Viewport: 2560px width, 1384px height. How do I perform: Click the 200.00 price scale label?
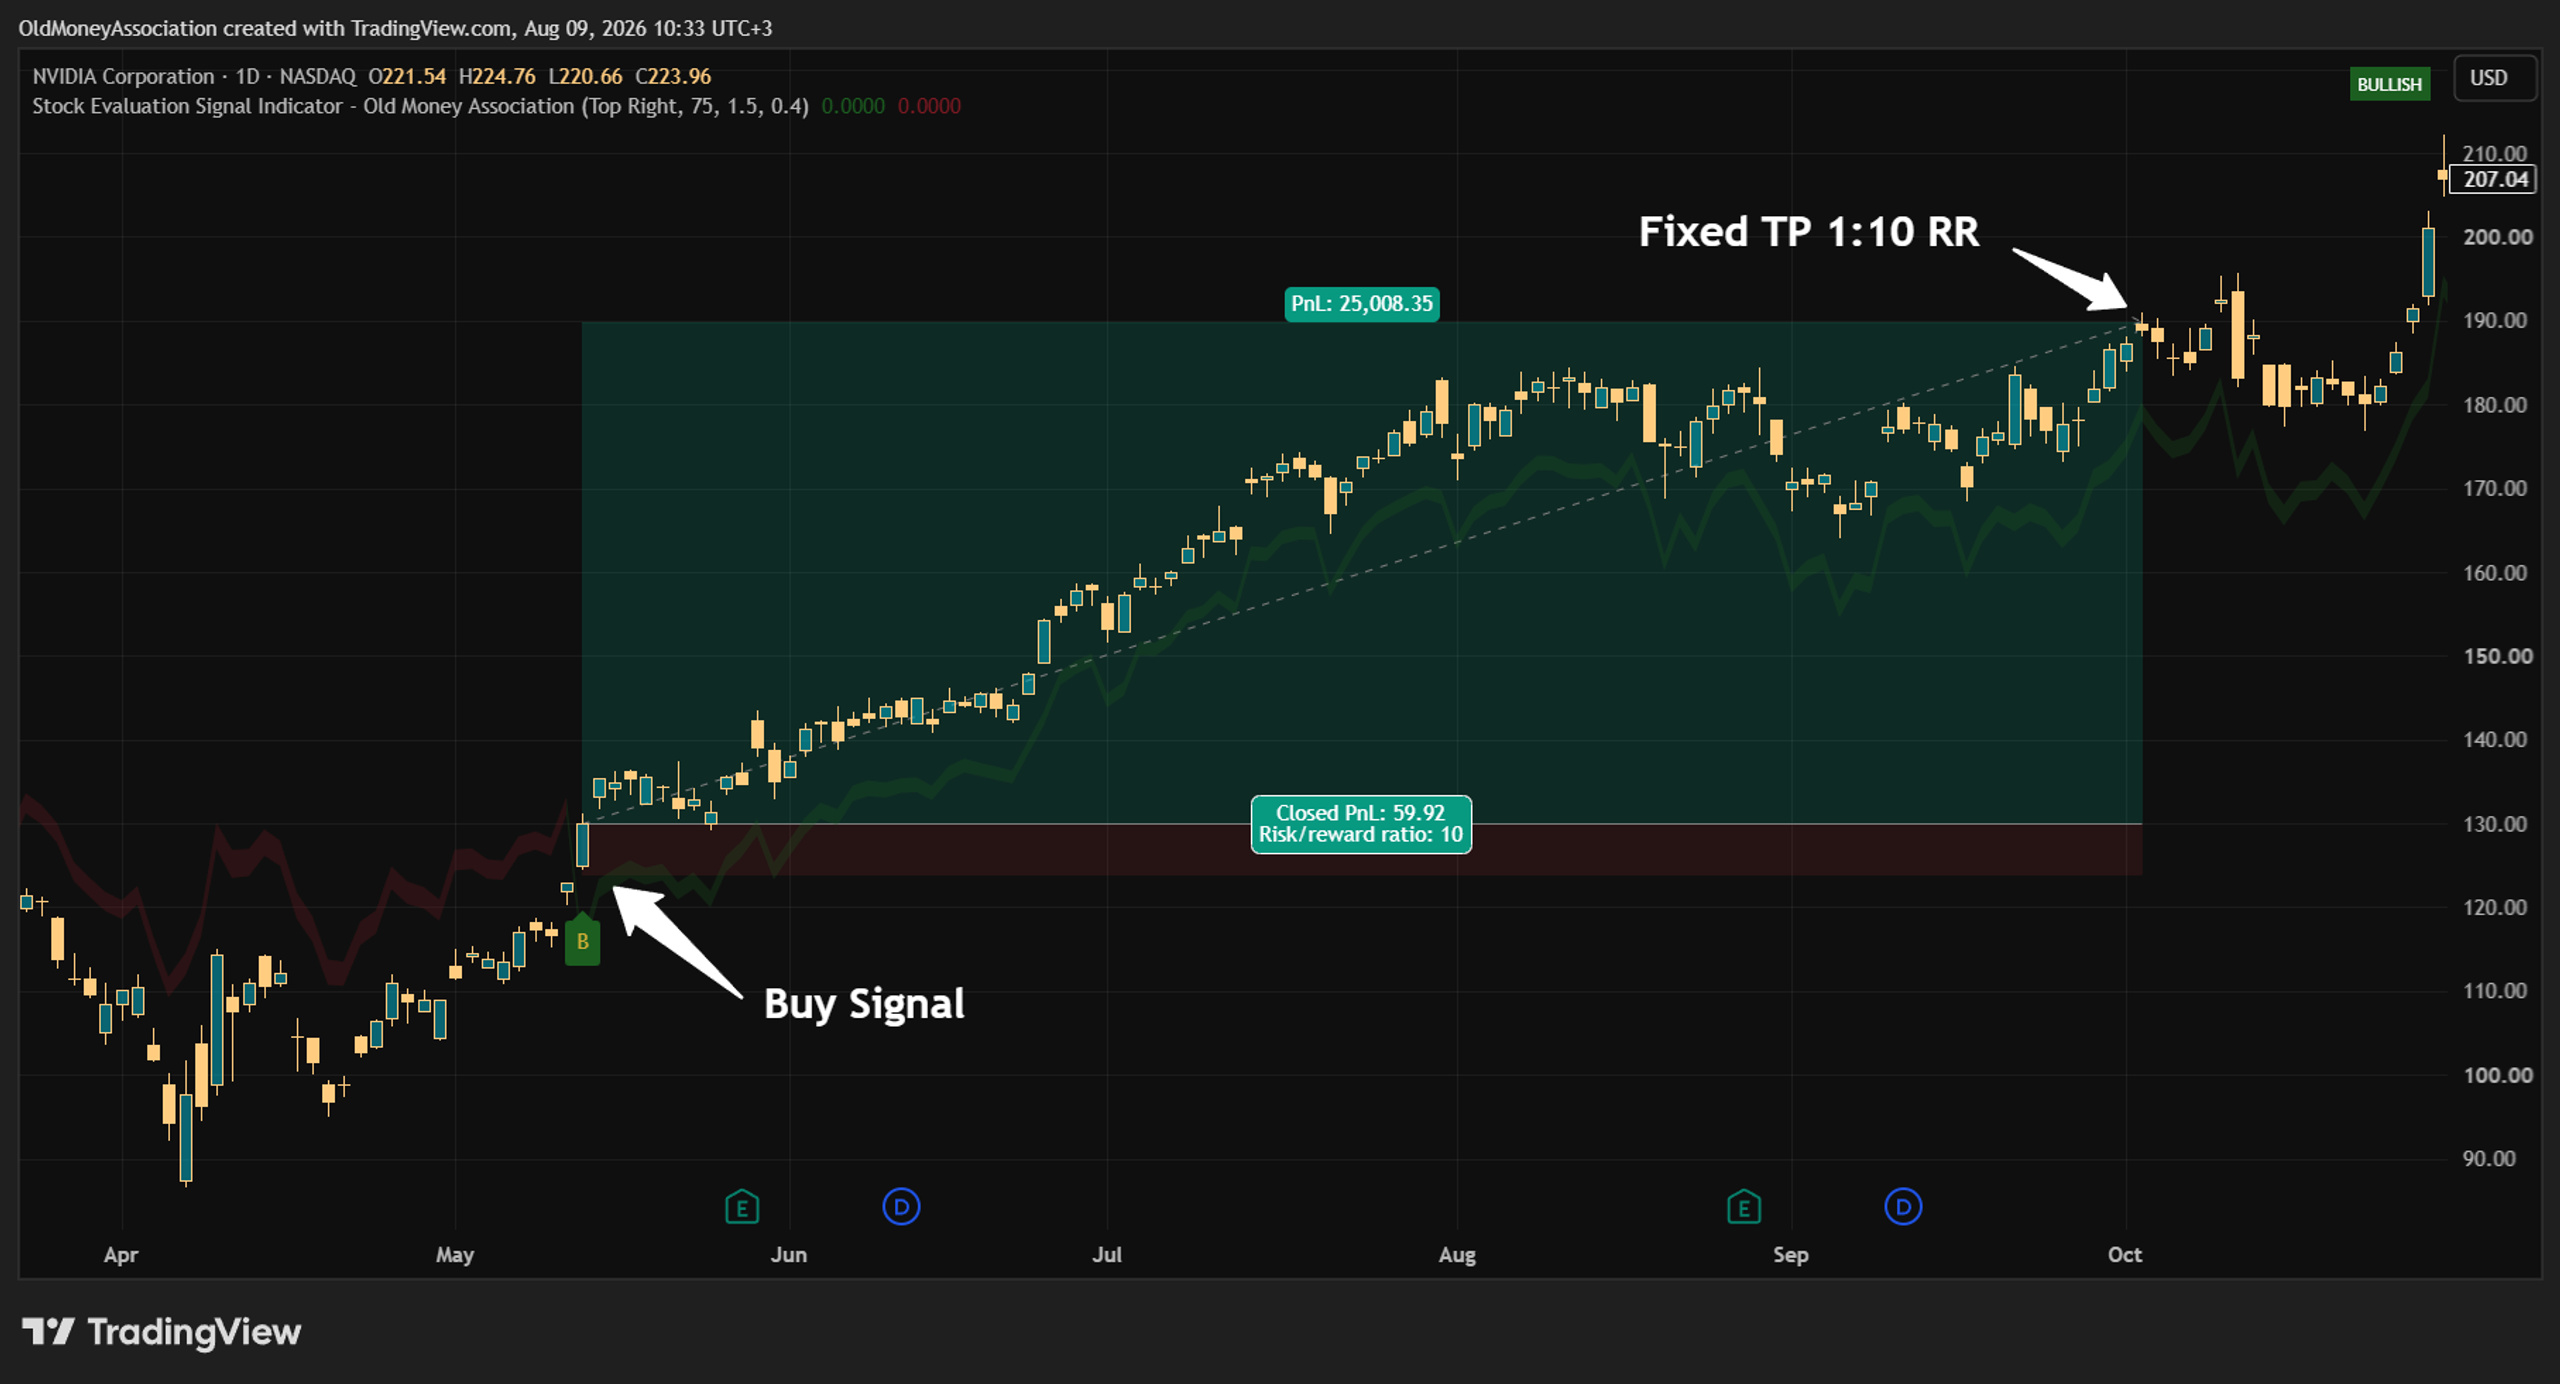click(x=2497, y=237)
